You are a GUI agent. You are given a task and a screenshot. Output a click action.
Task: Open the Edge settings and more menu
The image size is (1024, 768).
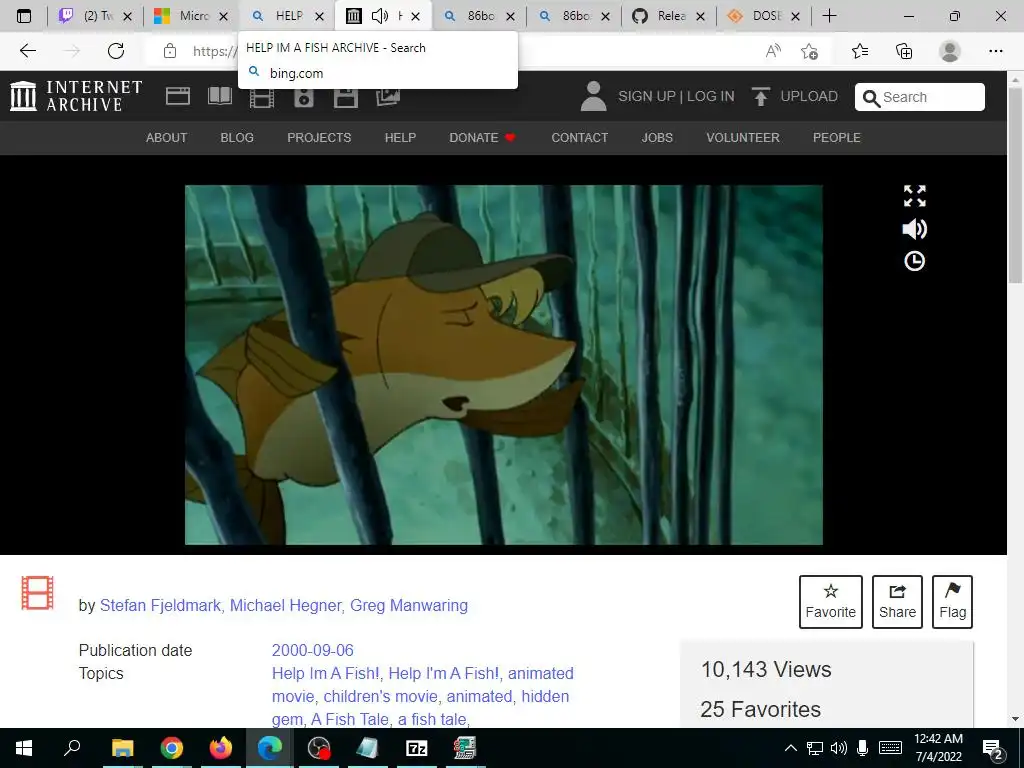[995, 51]
